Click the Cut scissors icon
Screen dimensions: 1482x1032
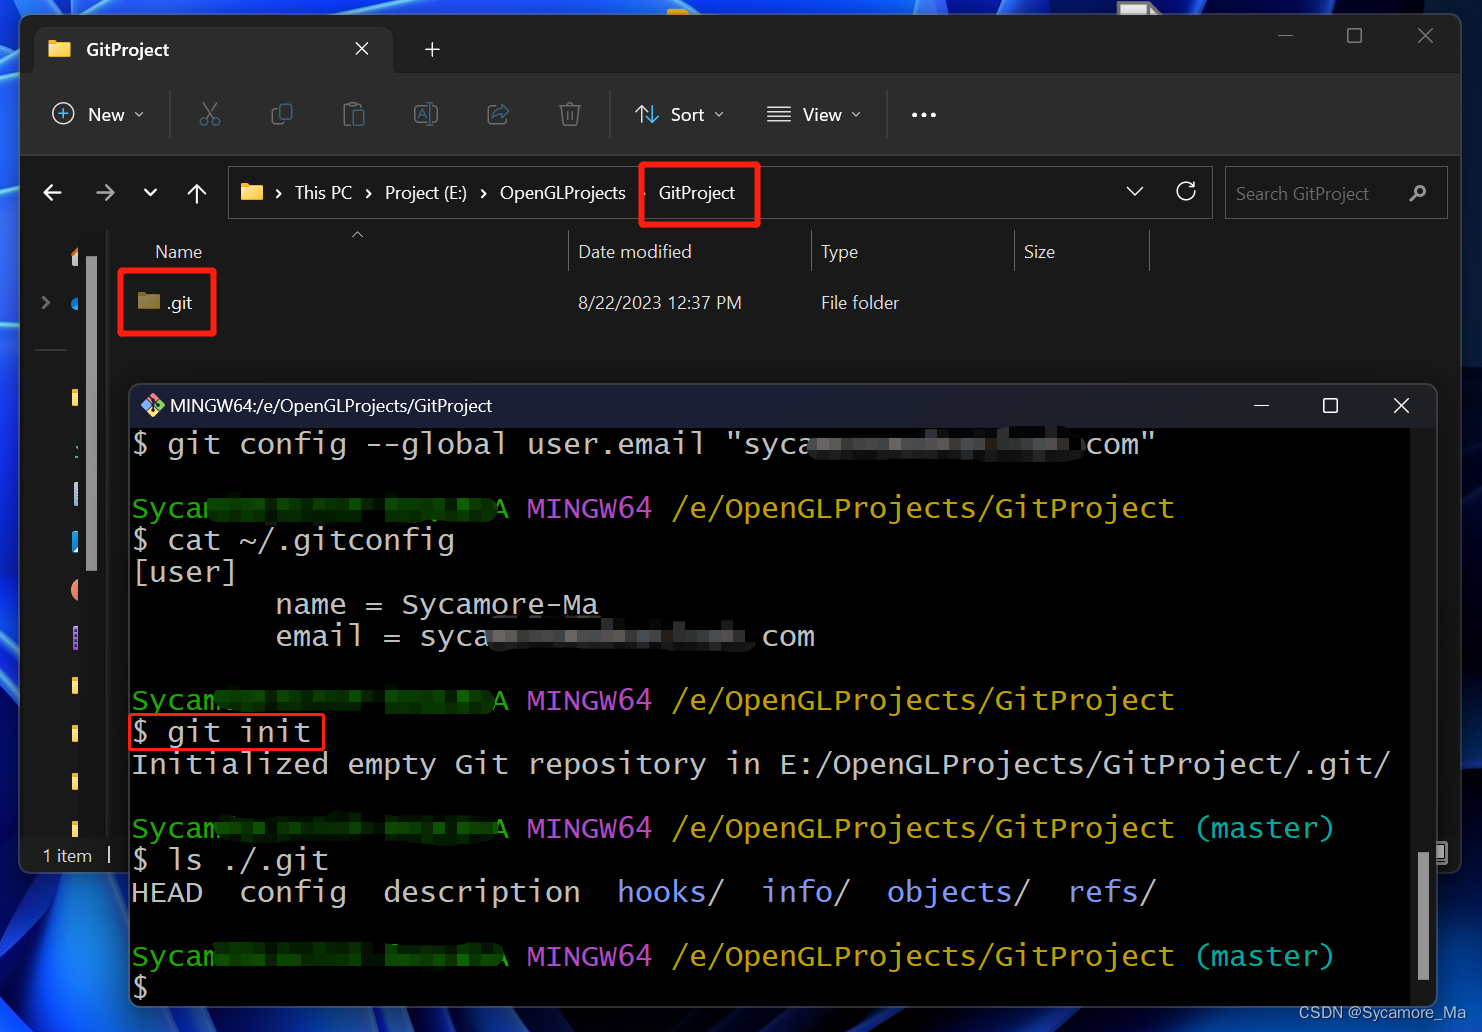click(210, 114)
